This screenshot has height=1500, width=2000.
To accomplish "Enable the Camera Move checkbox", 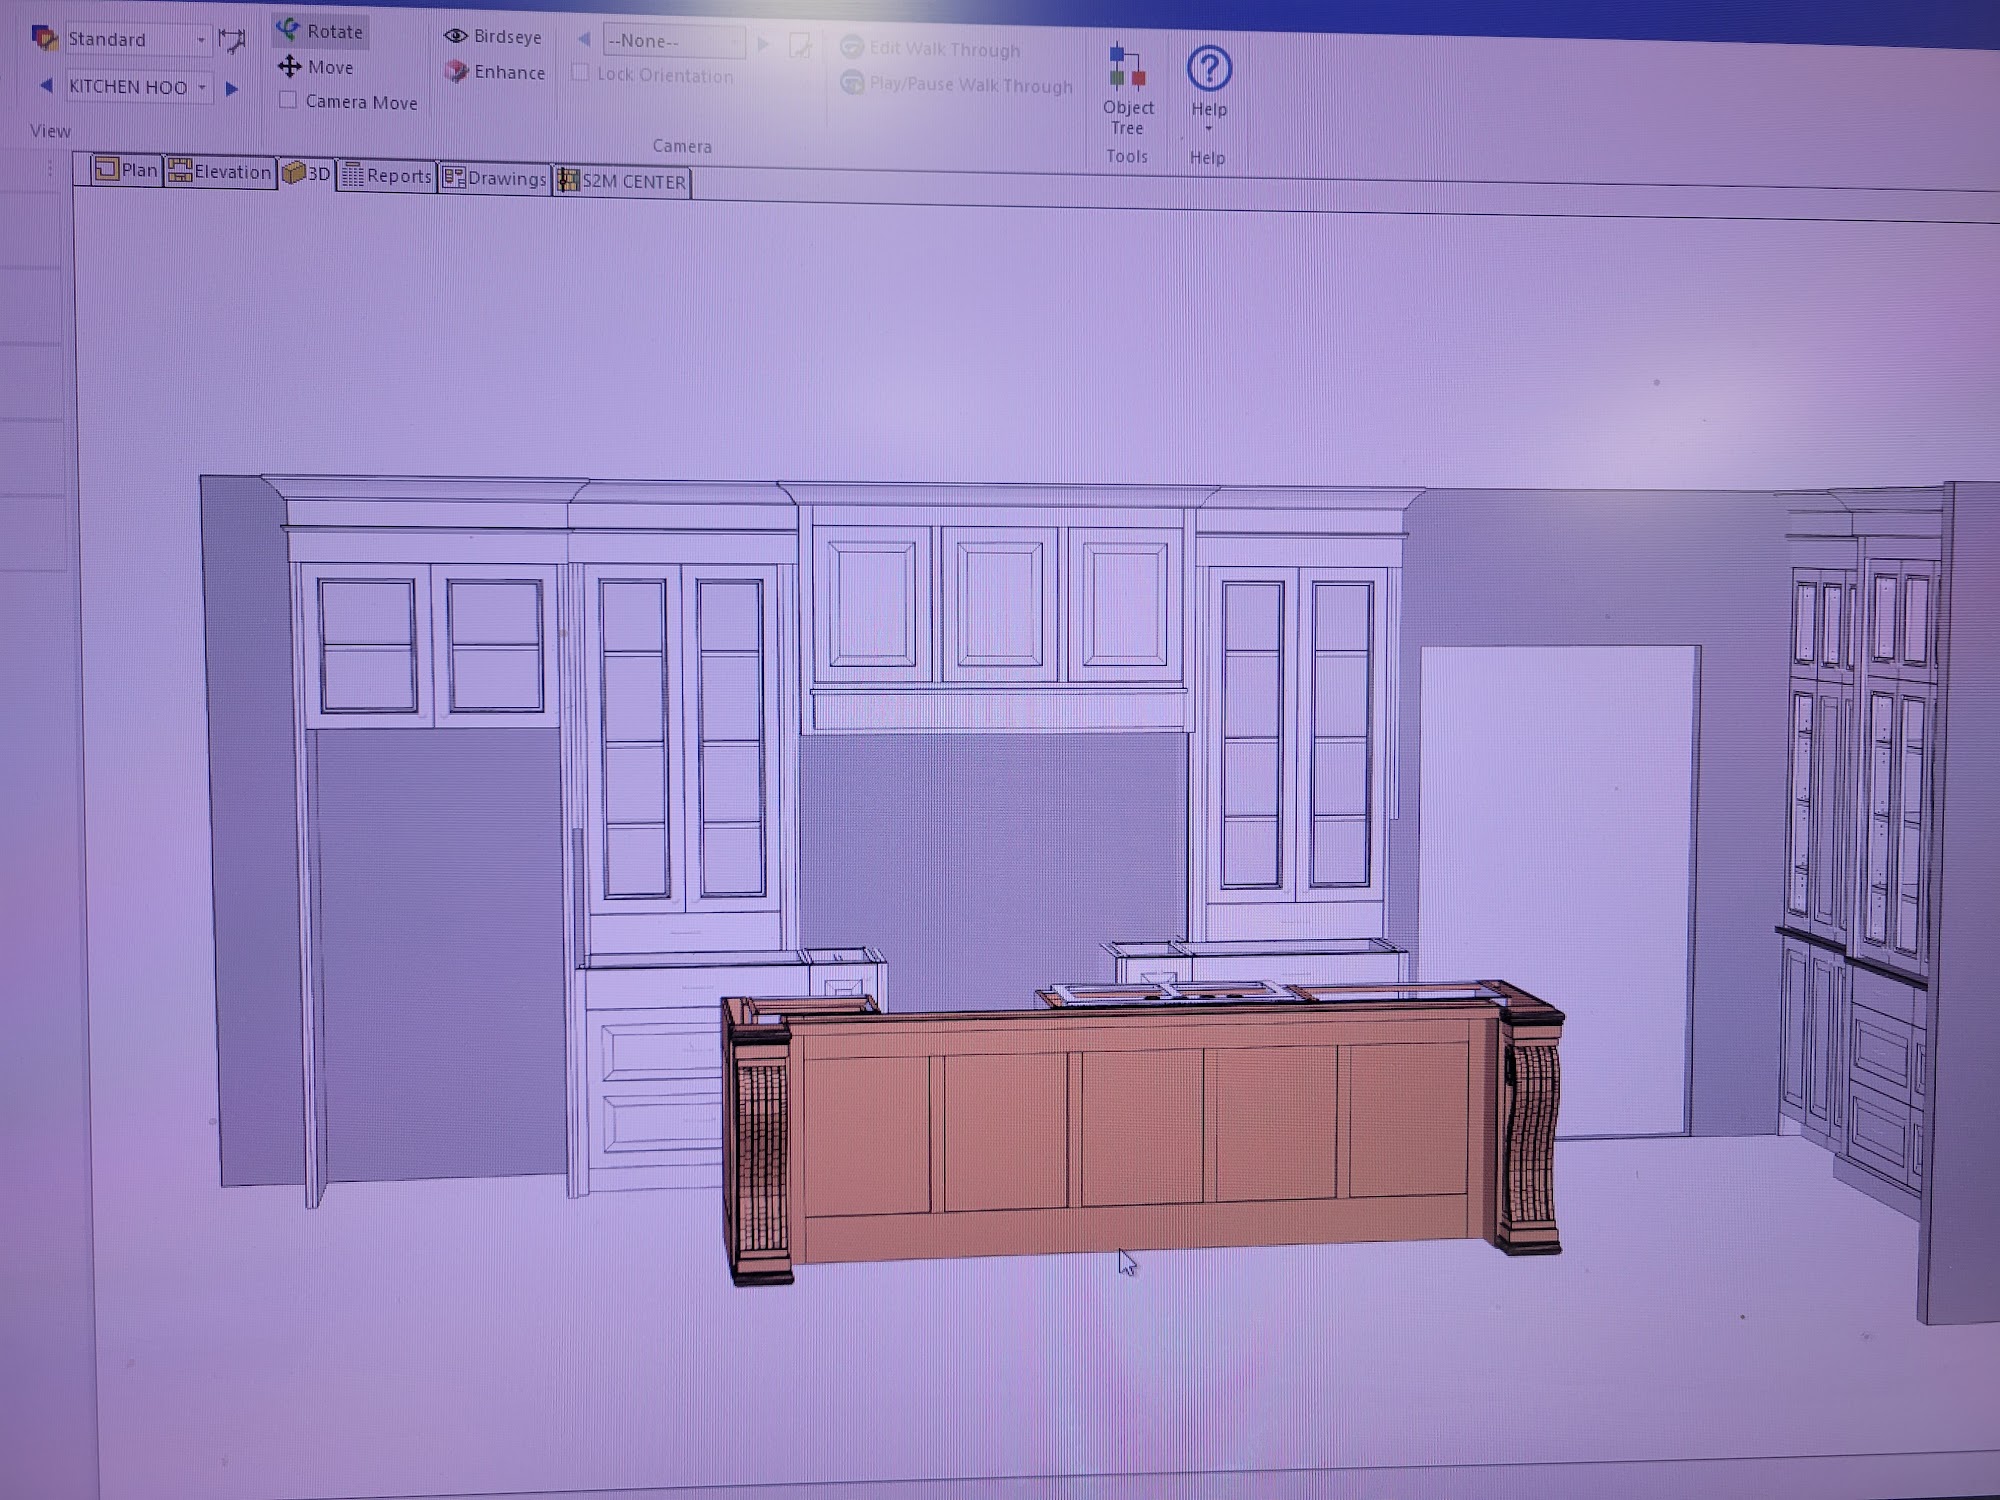I will (x=288, y=100).
